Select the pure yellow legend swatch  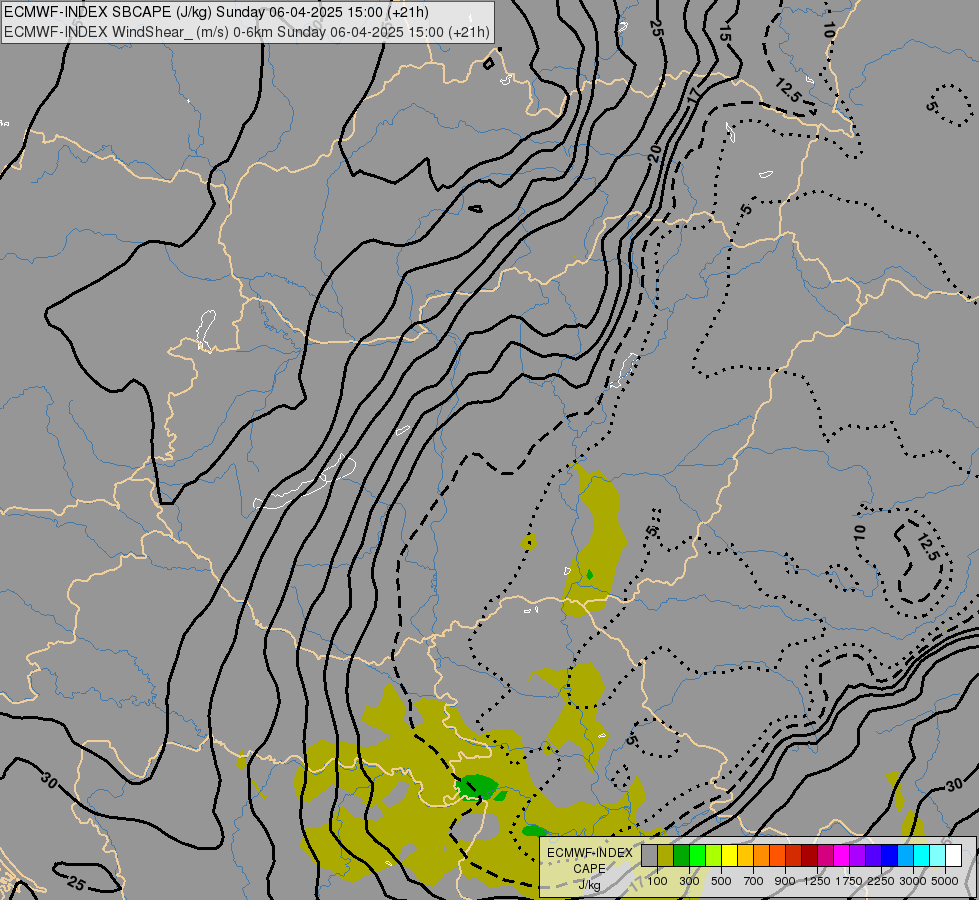click(729, 855)
